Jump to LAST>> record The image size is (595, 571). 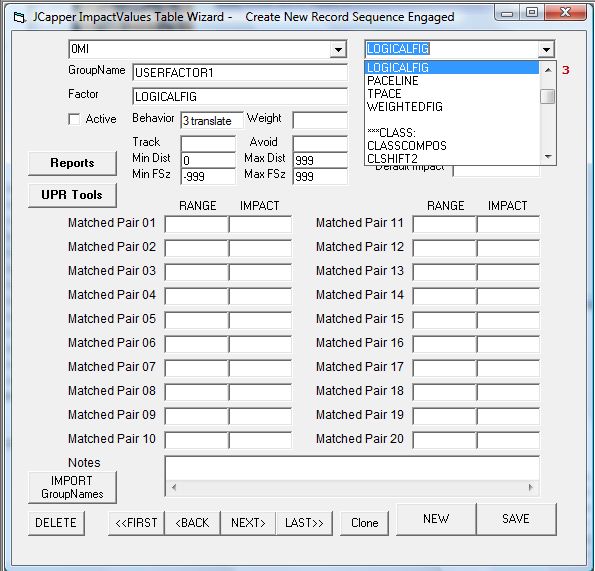tap(304, 523)
